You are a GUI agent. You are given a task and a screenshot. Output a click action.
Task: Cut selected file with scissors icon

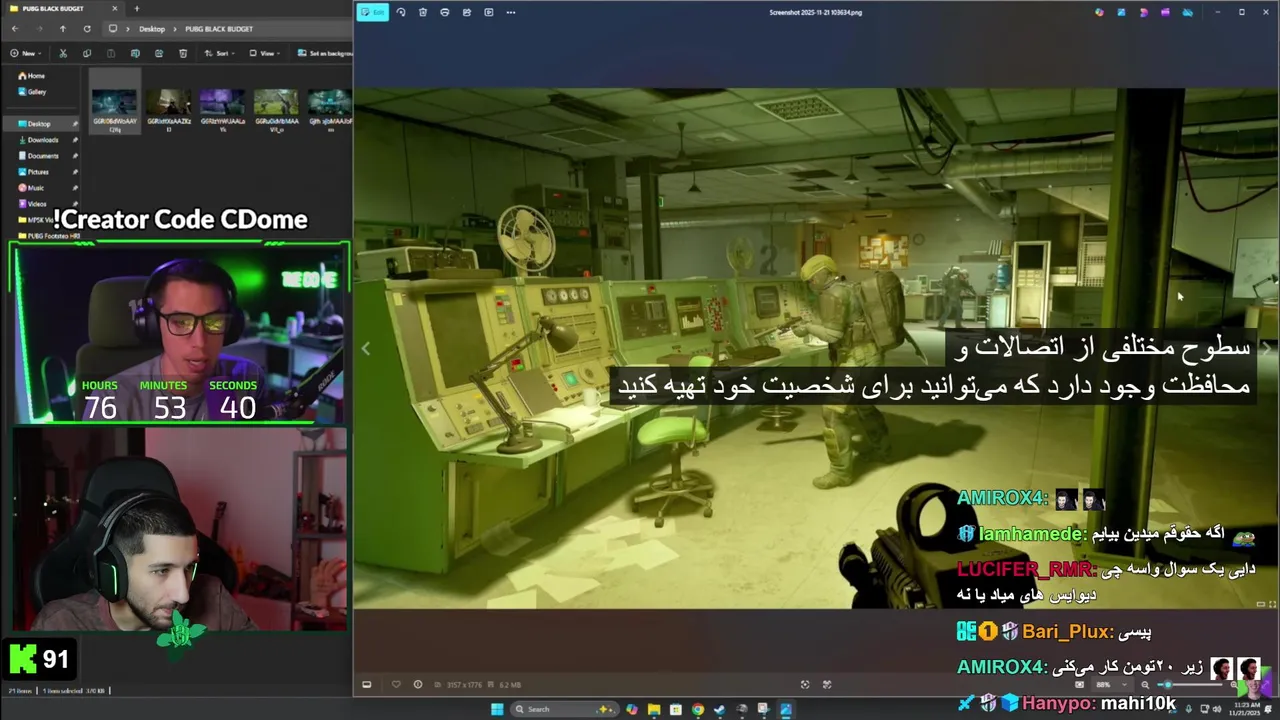click(63, 53)
